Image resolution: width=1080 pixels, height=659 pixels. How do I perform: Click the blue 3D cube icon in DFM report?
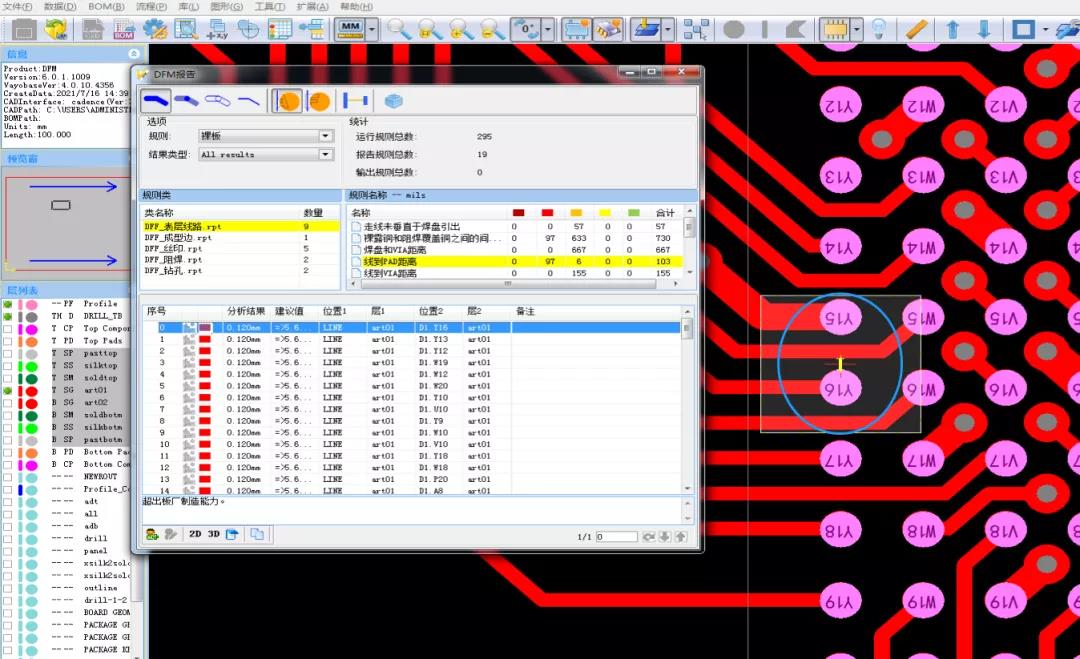pyautogui.click(x=393, y=100)
